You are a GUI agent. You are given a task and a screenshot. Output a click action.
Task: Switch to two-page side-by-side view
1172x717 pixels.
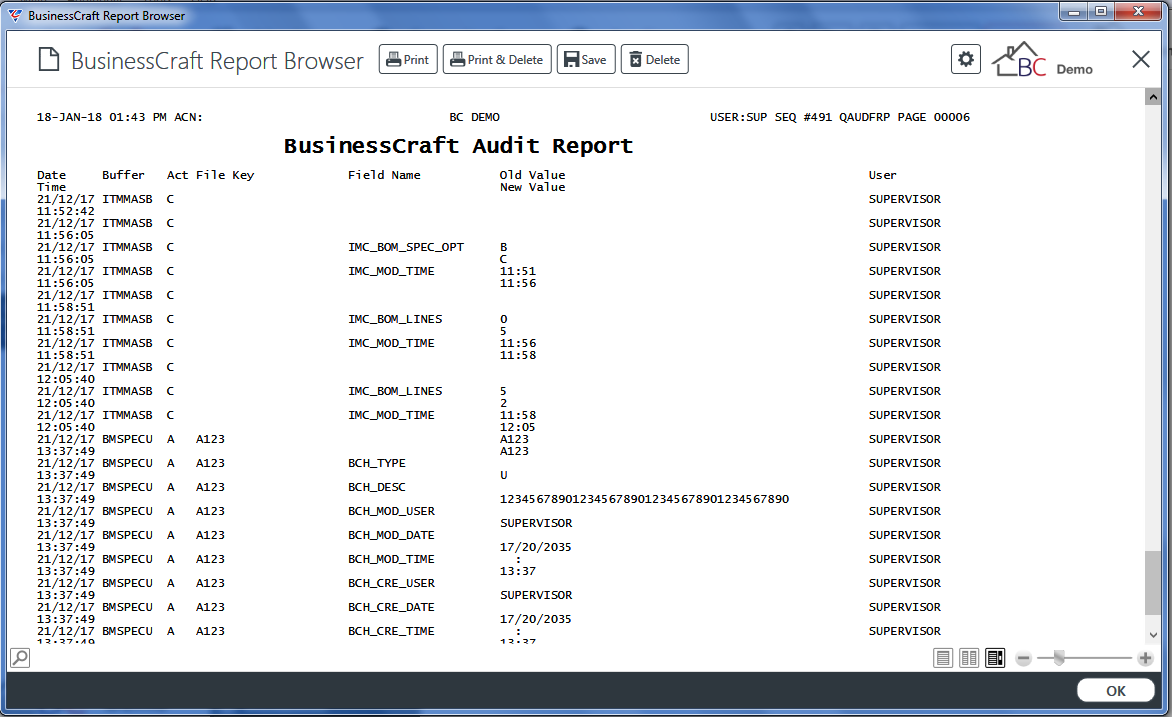969,658
